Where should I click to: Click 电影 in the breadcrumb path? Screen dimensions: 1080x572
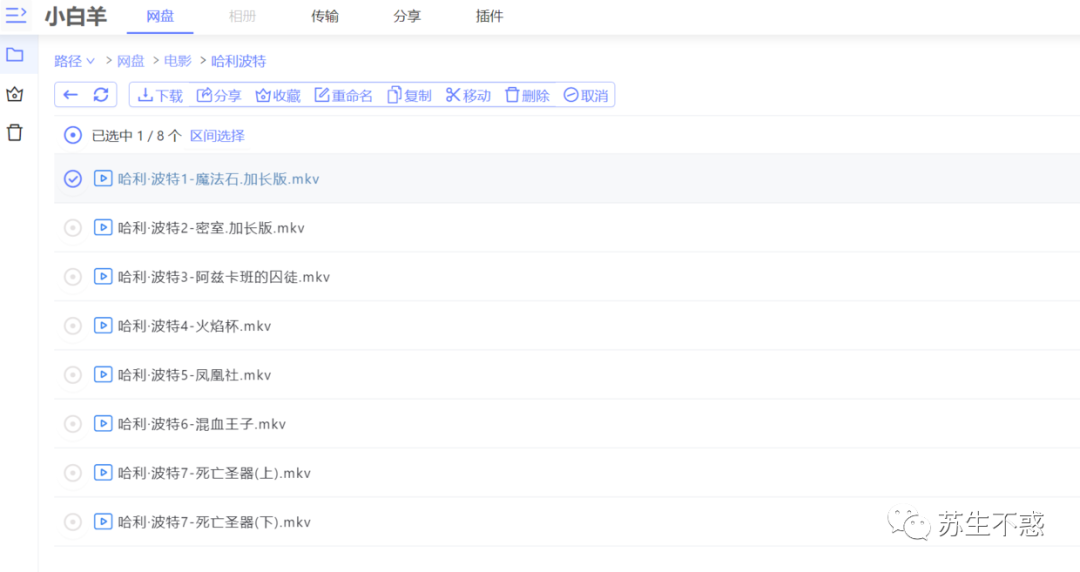click(x=178, y=61)
